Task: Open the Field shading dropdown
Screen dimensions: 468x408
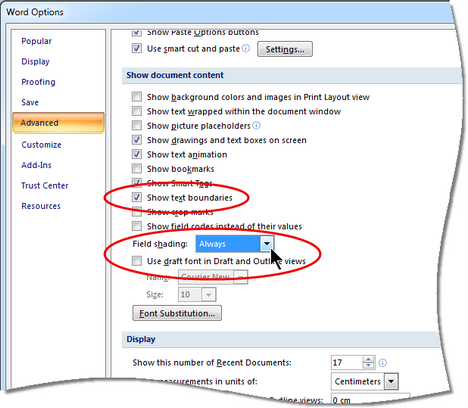Action: coord(267,244)
